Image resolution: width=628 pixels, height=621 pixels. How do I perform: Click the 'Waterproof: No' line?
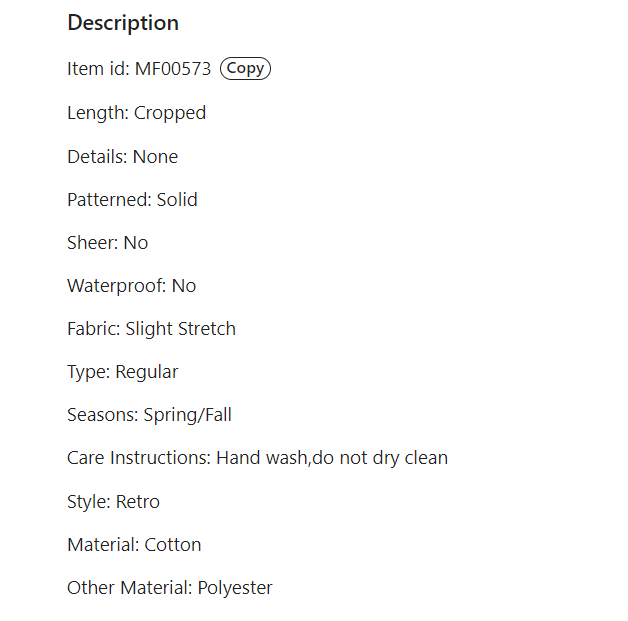pos(131,286)
